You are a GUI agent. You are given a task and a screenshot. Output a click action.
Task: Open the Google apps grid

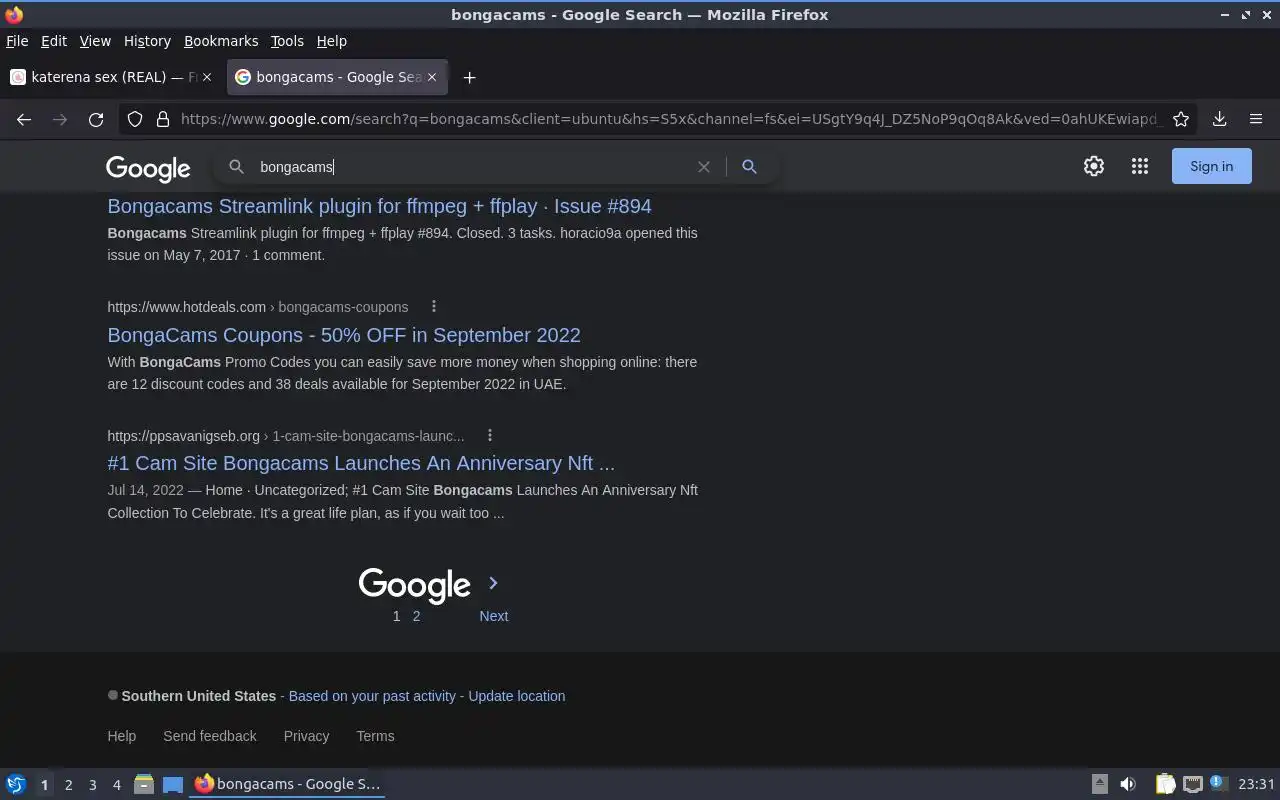tap(1140, 166)
